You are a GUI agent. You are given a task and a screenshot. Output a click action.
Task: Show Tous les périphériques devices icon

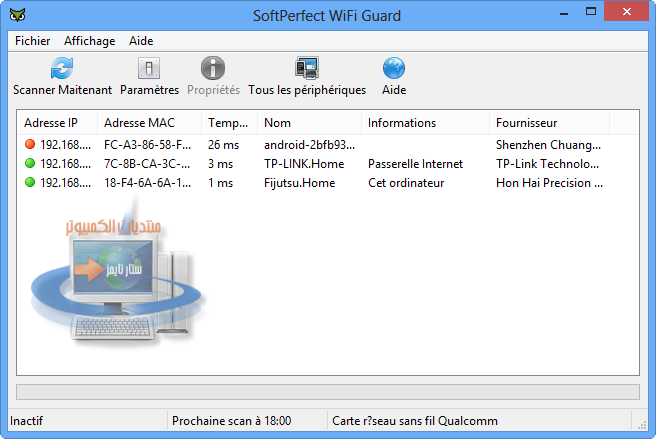(x=307, y=68)
